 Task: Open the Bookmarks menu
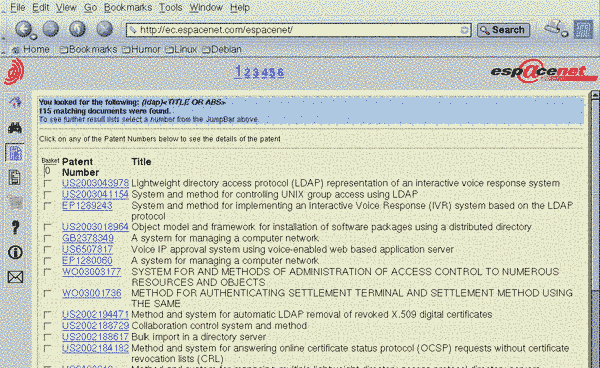(x=127, y=7)
